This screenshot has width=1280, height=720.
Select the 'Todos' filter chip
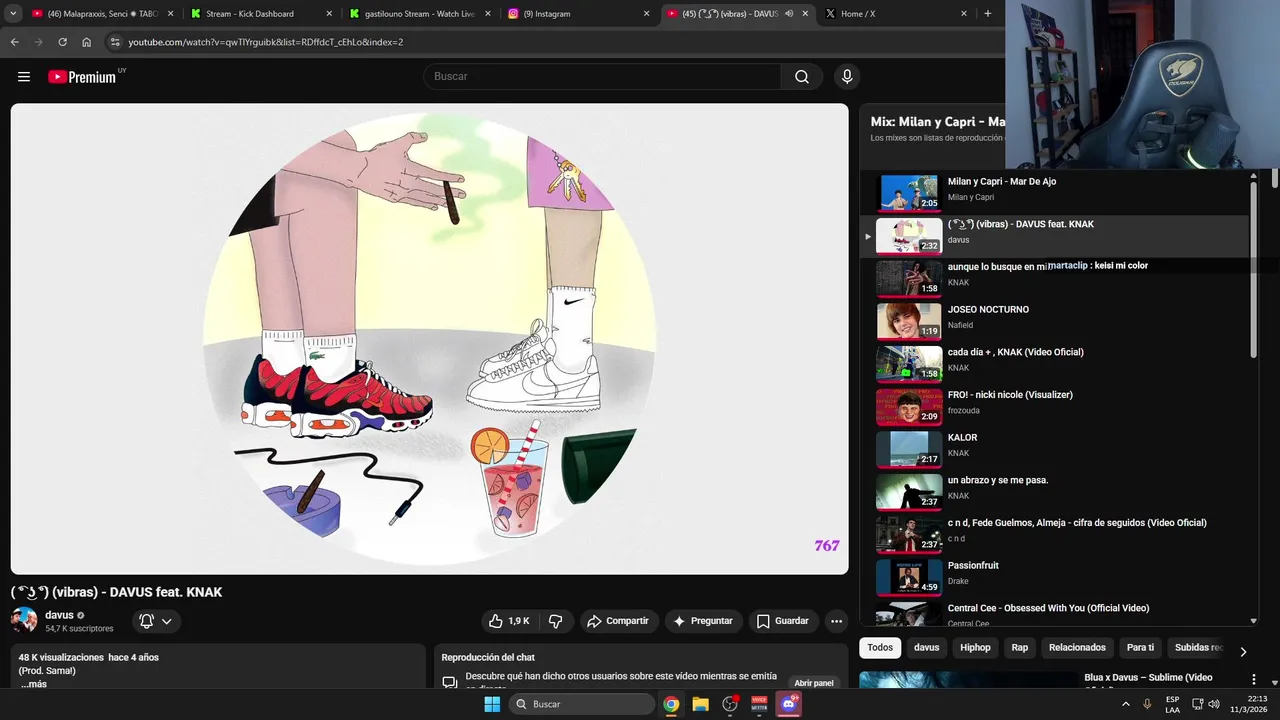[x=880, y=648]
